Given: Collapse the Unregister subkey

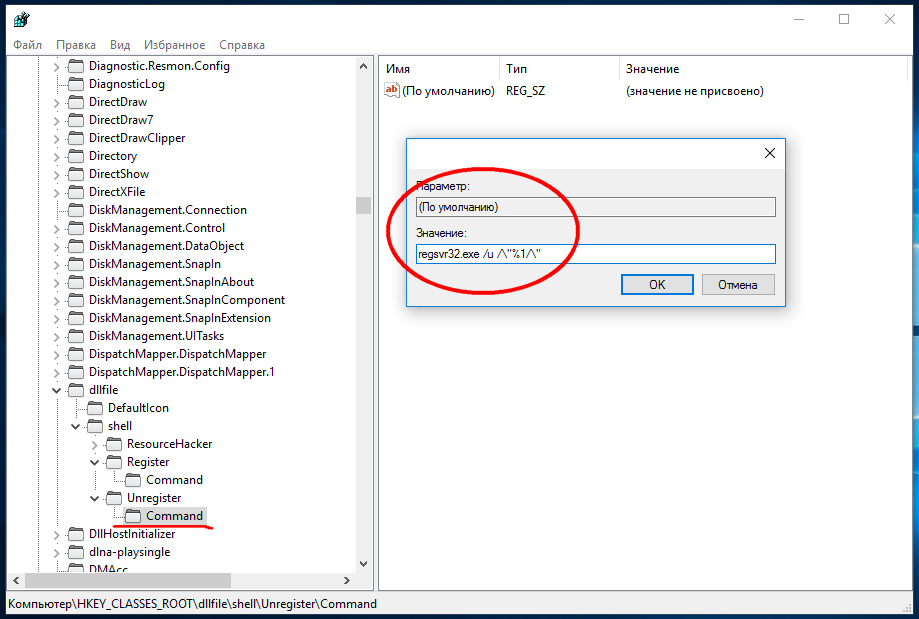Looking at the screenshot, I should 94,498.
